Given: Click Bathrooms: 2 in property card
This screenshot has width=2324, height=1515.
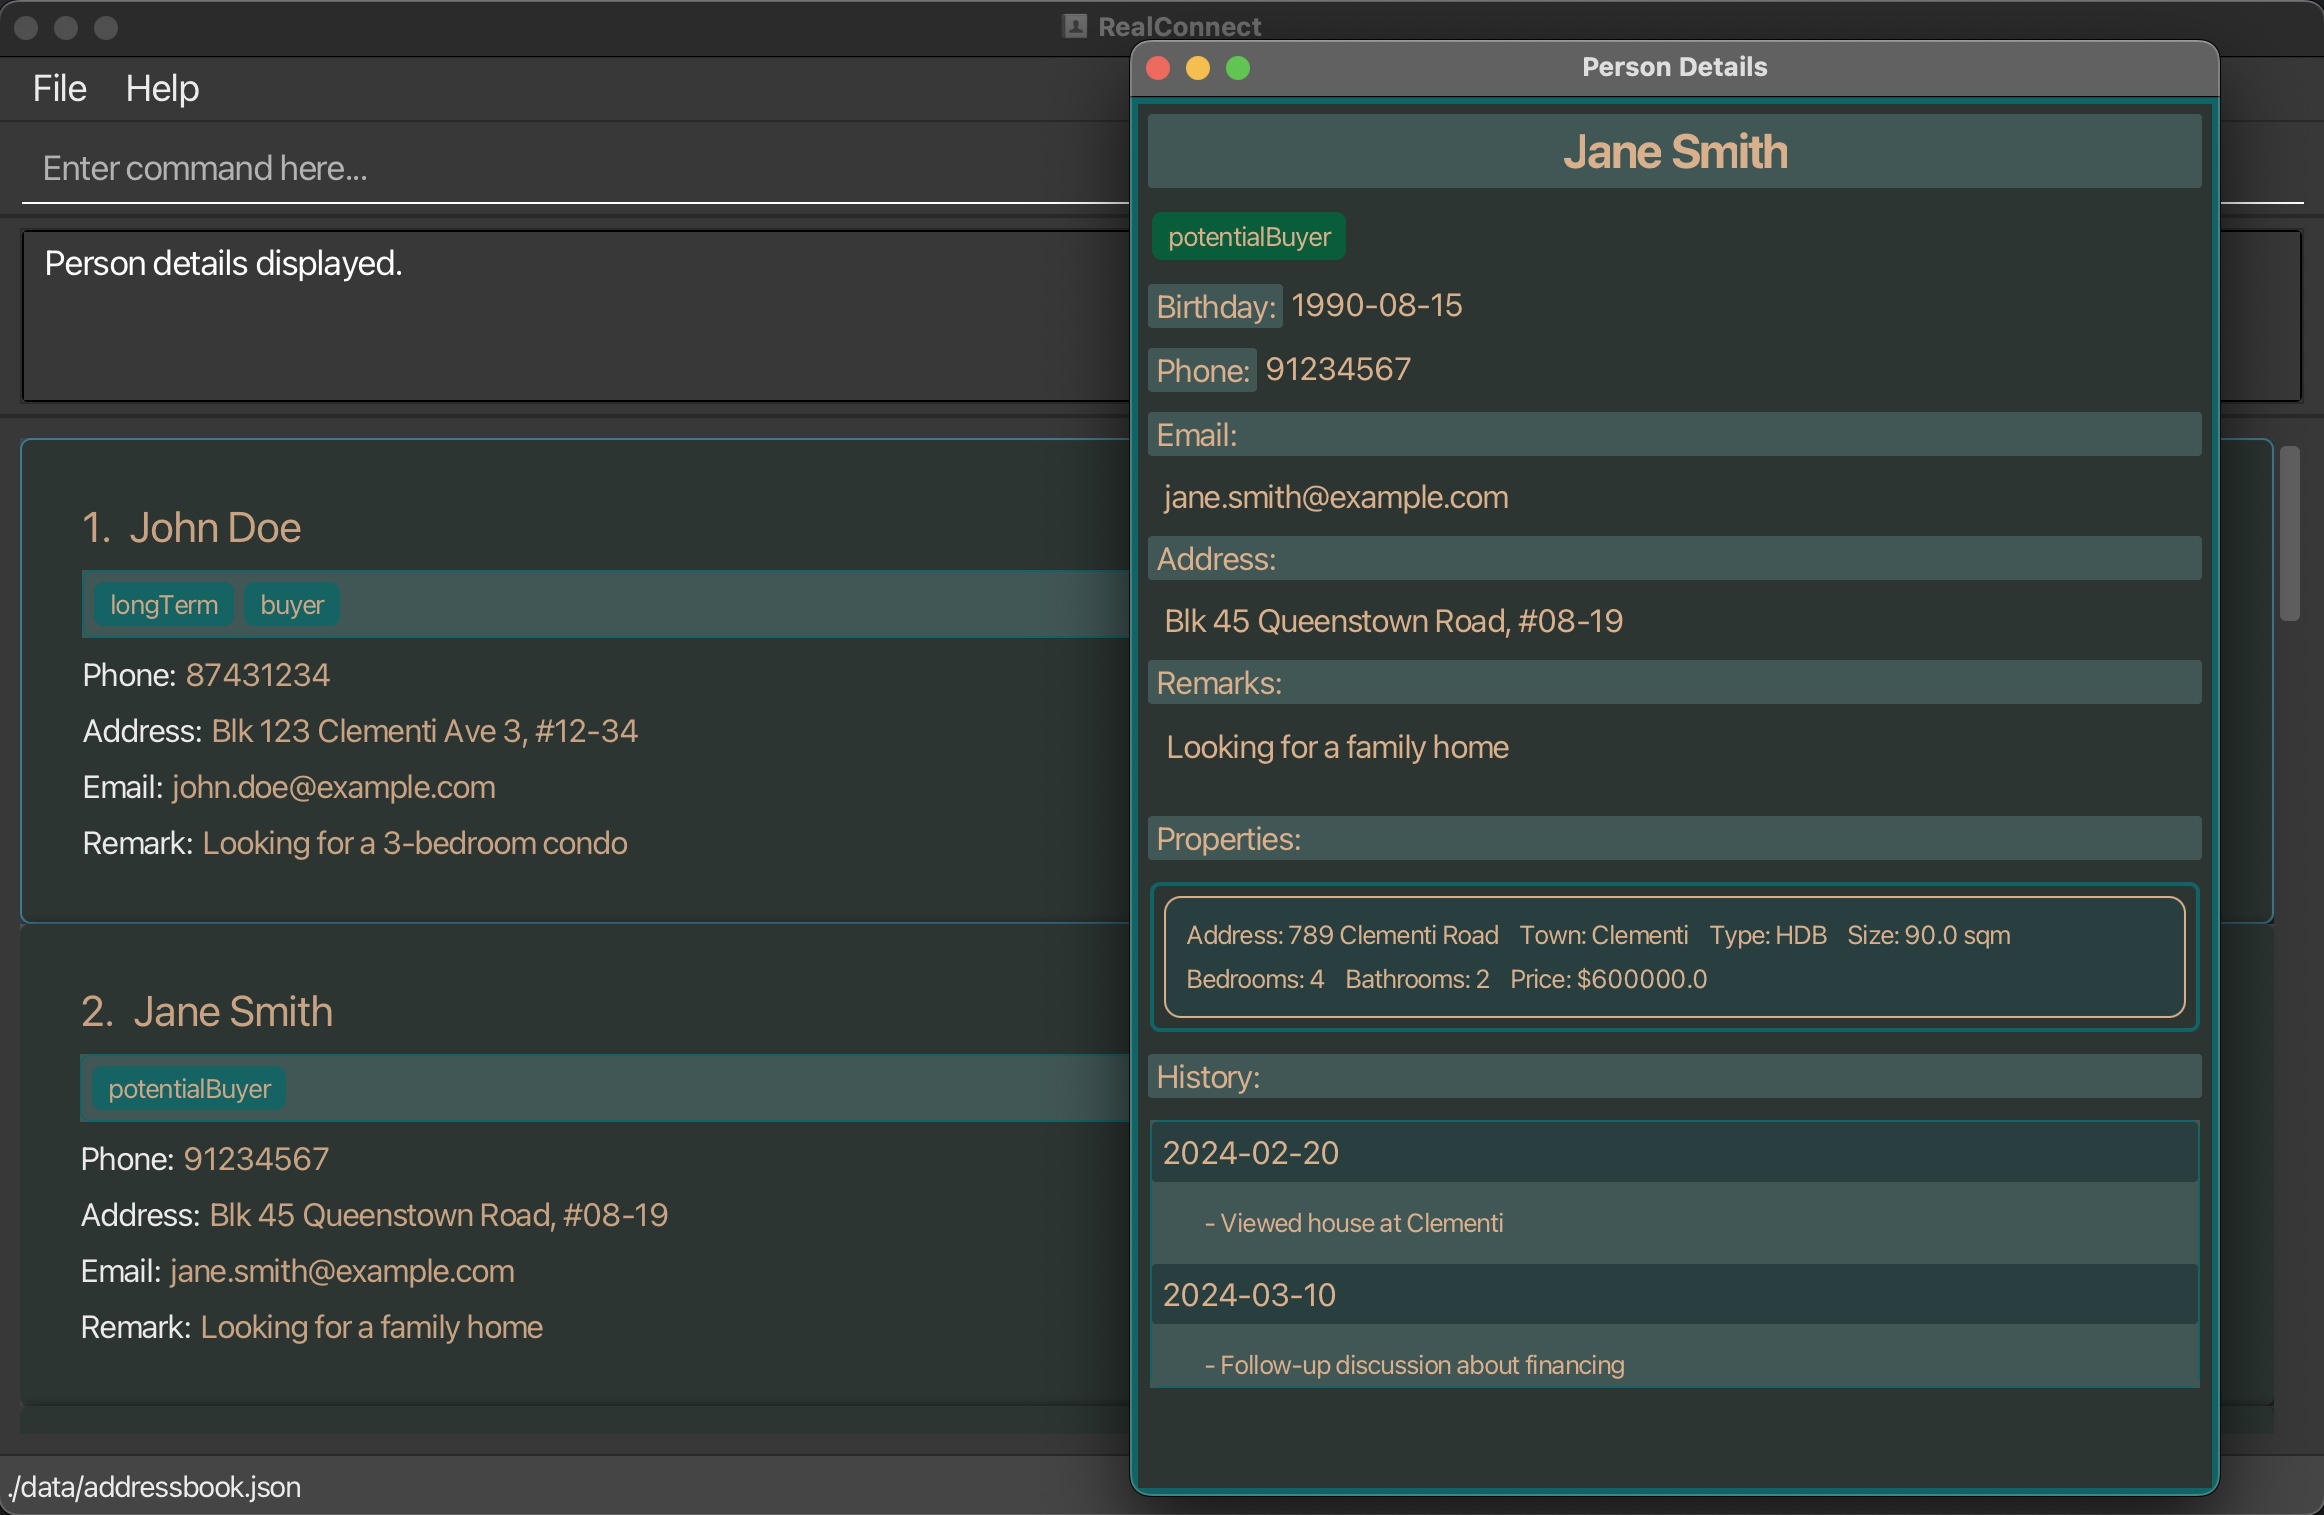Looking at the screenshot, I should (x=1417, y=979).
